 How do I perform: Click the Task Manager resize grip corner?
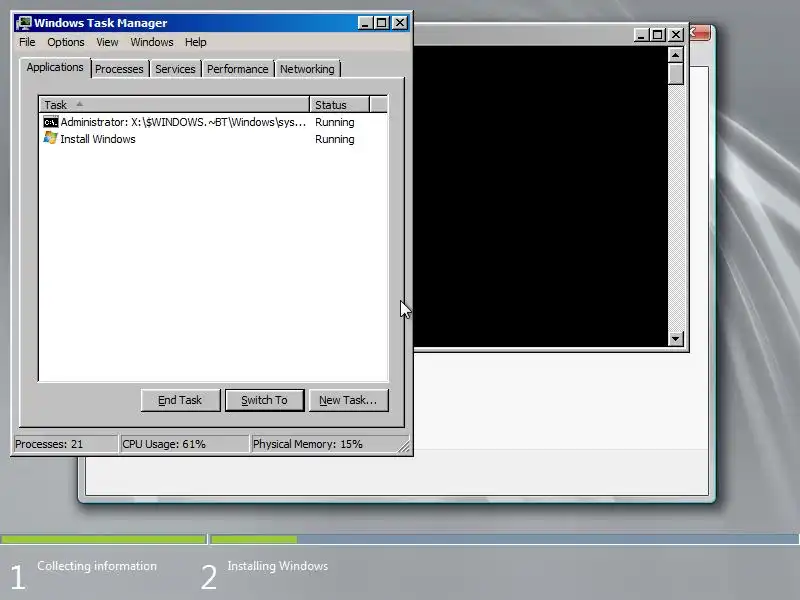(x=404, y=446)
